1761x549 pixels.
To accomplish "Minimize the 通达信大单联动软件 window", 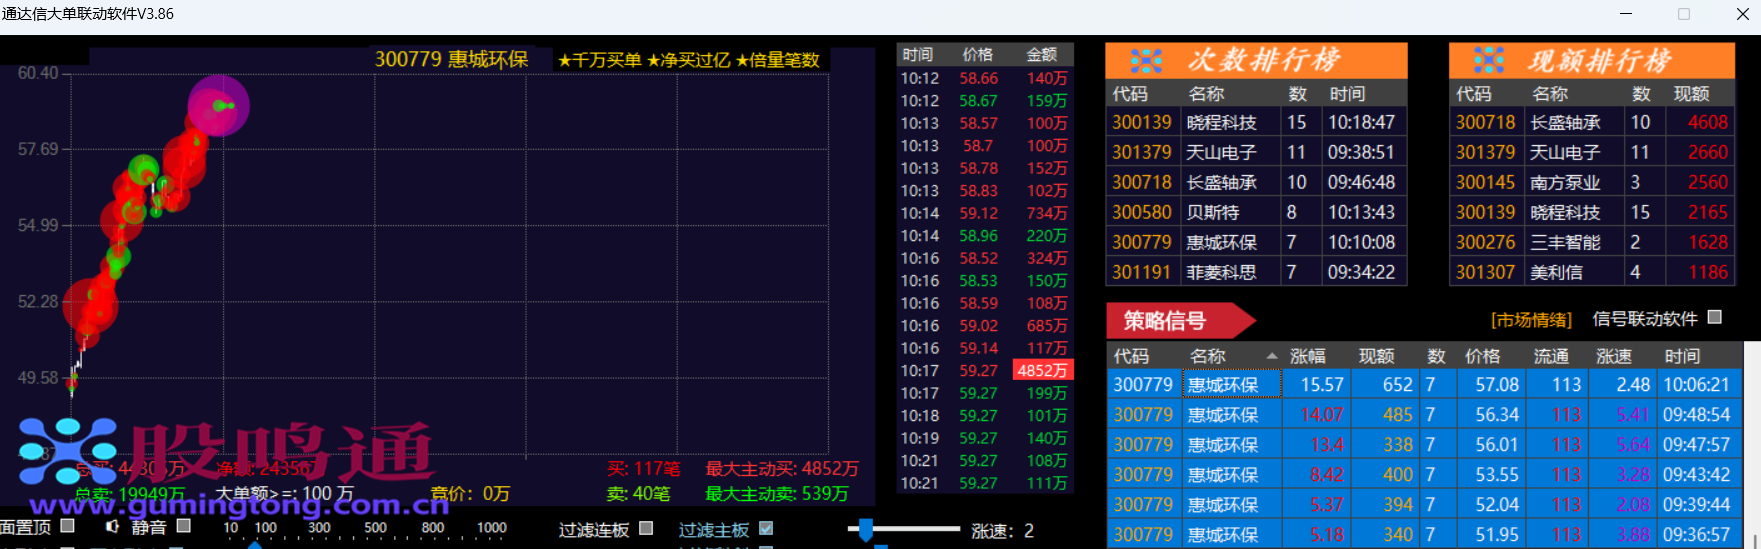I will (1625, 14).
